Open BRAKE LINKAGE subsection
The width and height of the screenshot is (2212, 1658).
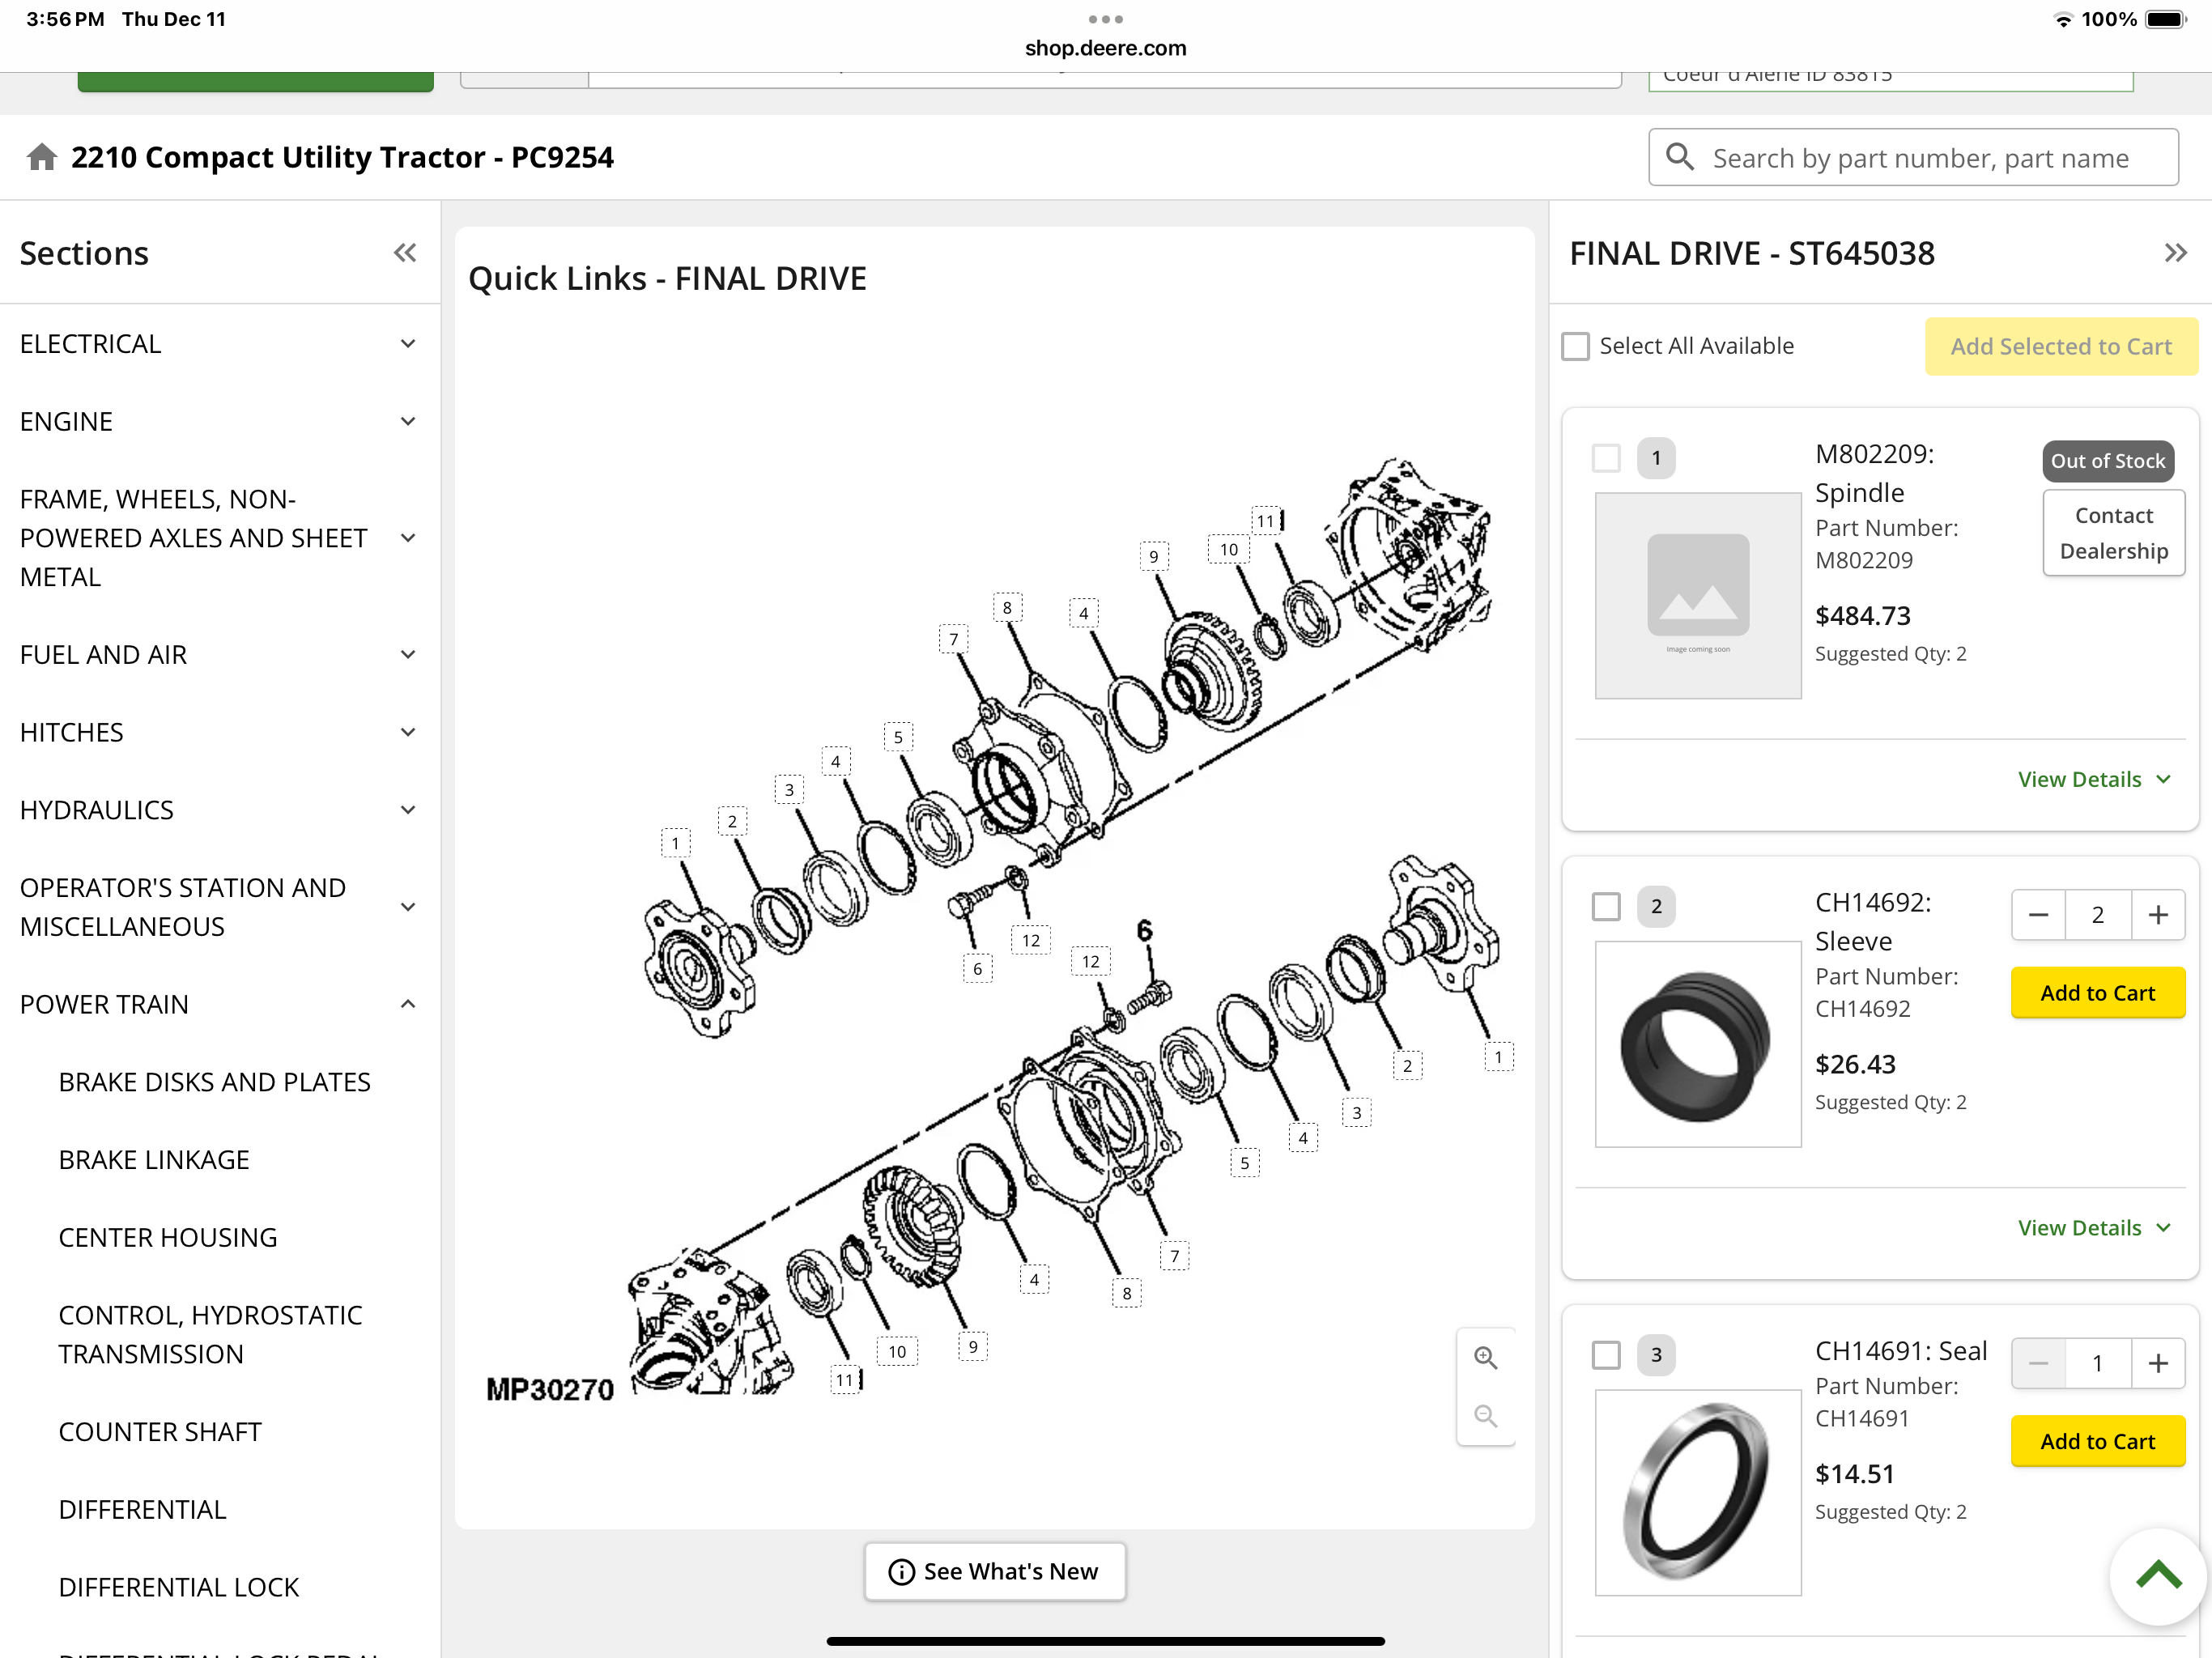tap(154, 1160)
